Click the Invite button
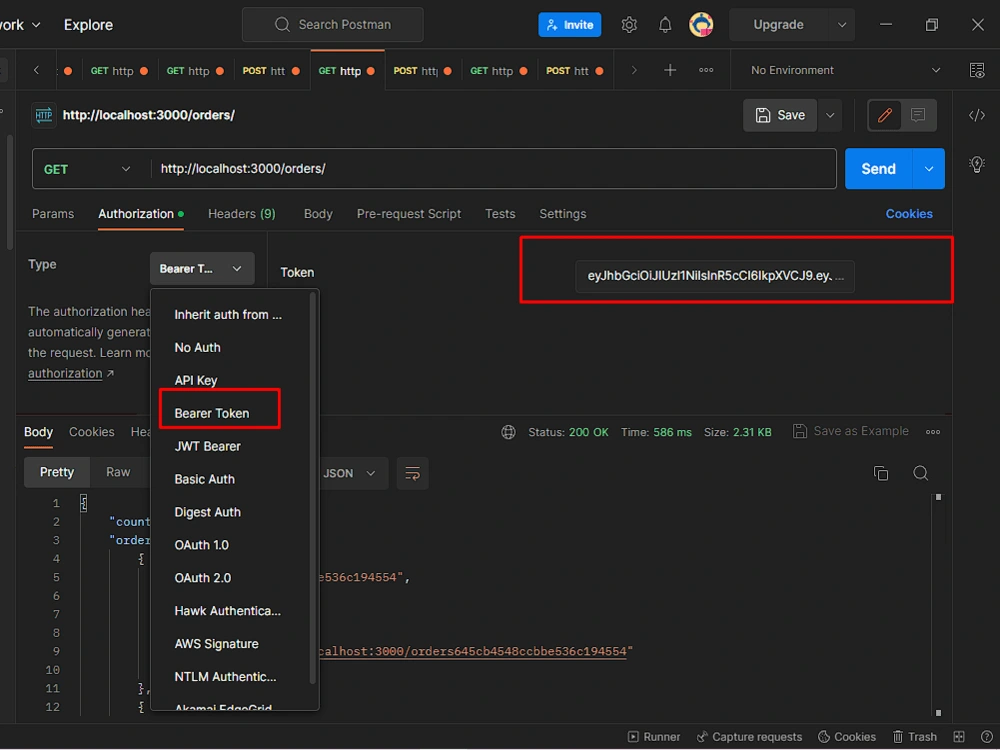Screen dimensions: 1000x750 pos(570,25)
